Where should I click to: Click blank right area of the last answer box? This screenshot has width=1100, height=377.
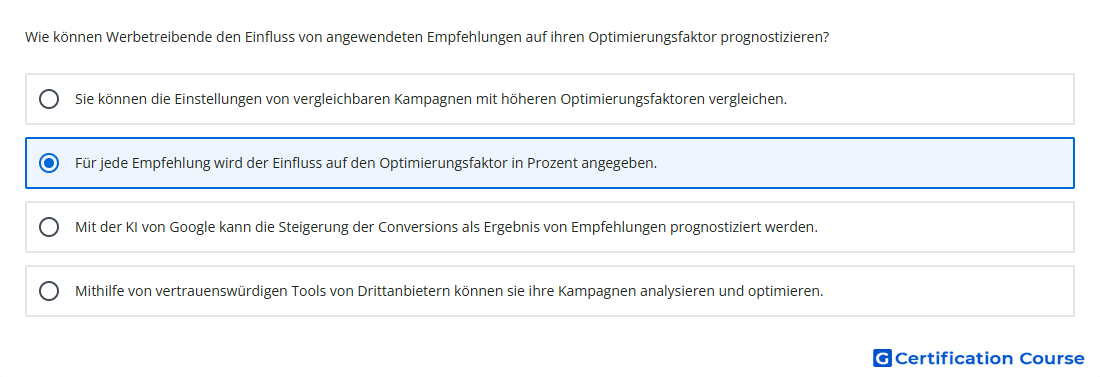[948, 291]
